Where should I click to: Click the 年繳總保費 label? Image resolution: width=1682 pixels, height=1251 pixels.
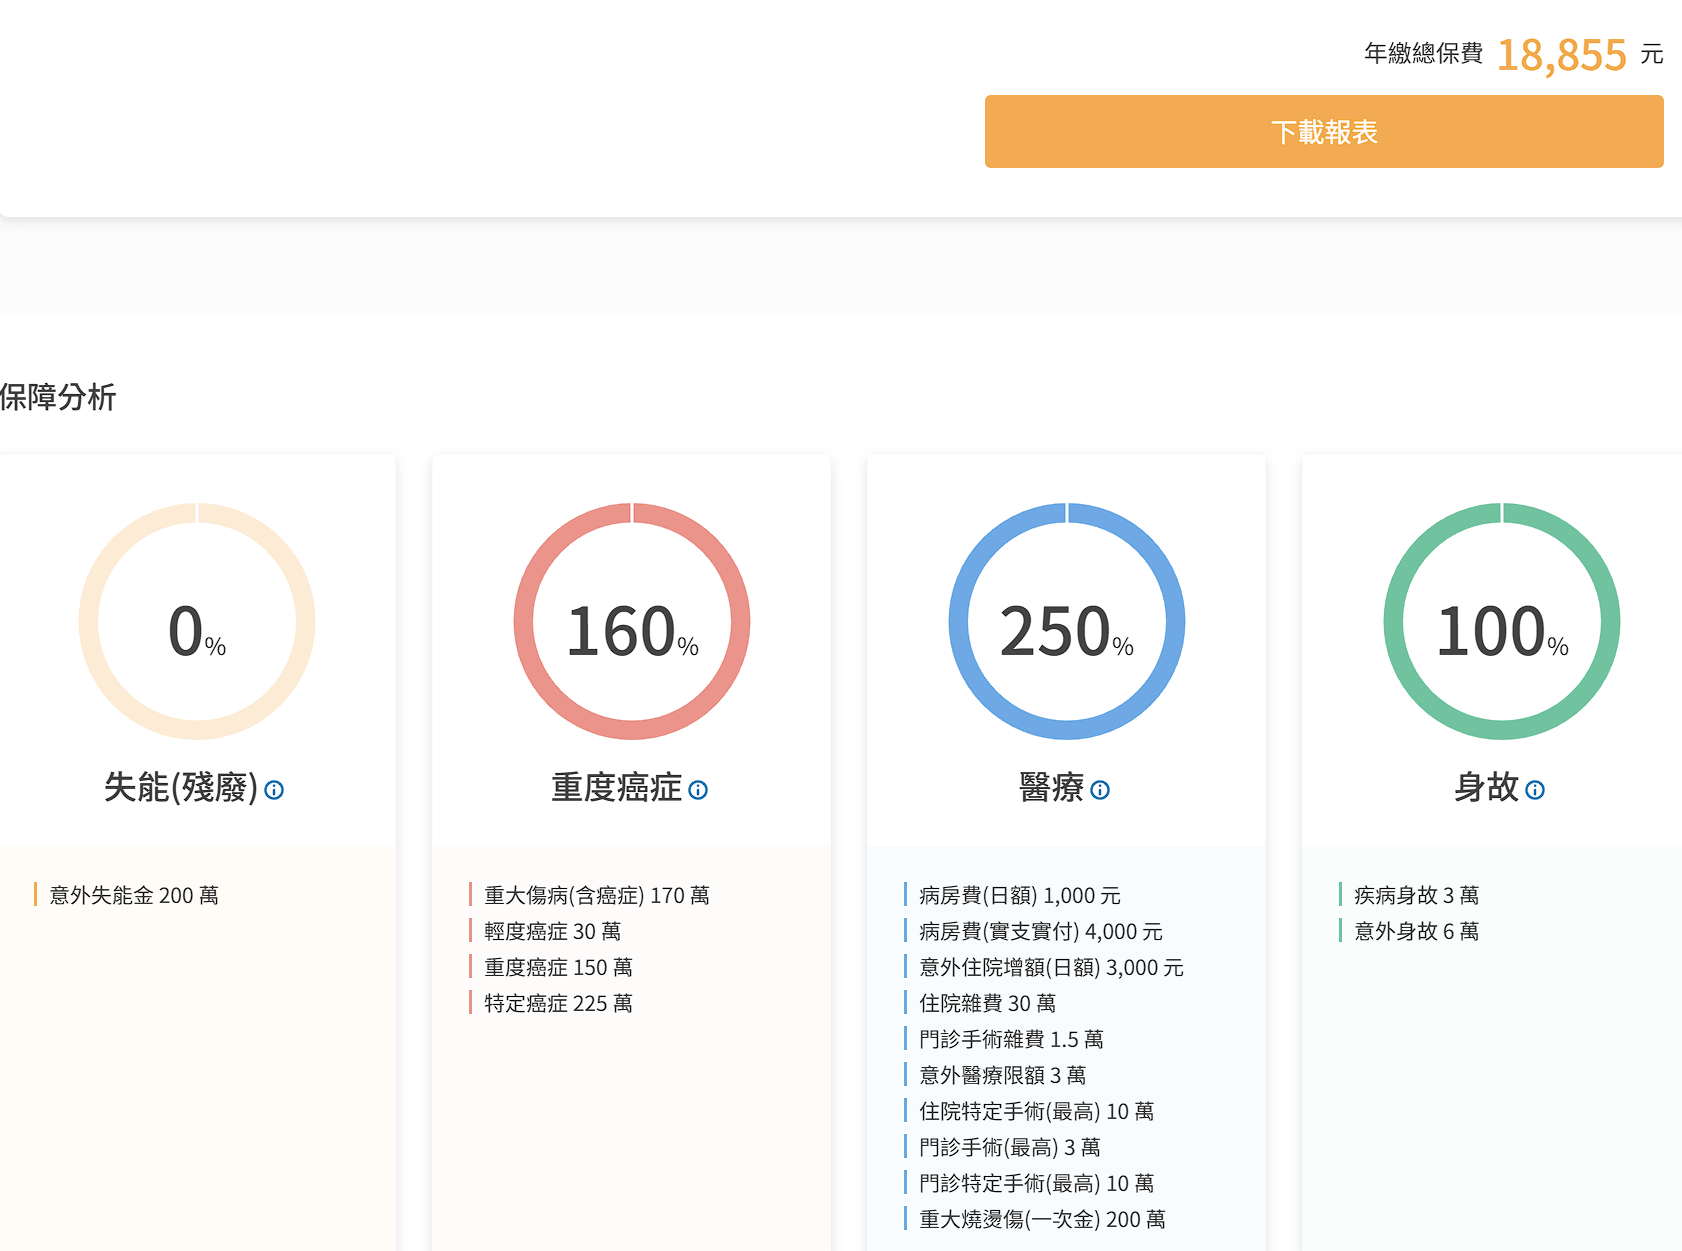pyautogui.click(x=1424, y=54)
